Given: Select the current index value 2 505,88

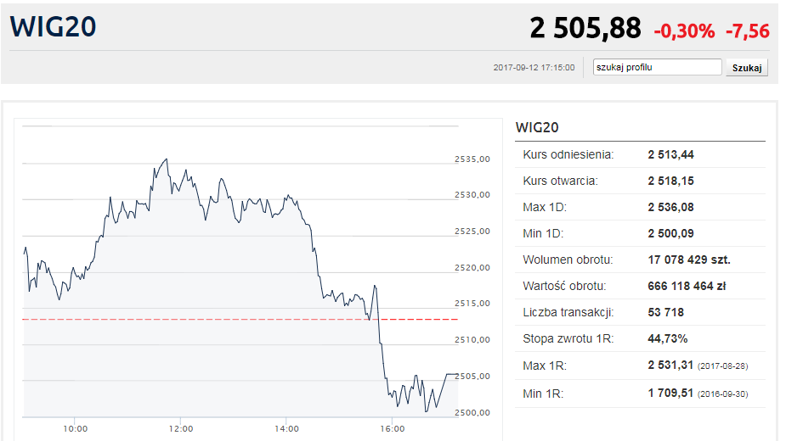Looking at the screenshot, I should [x=585, y=29].
